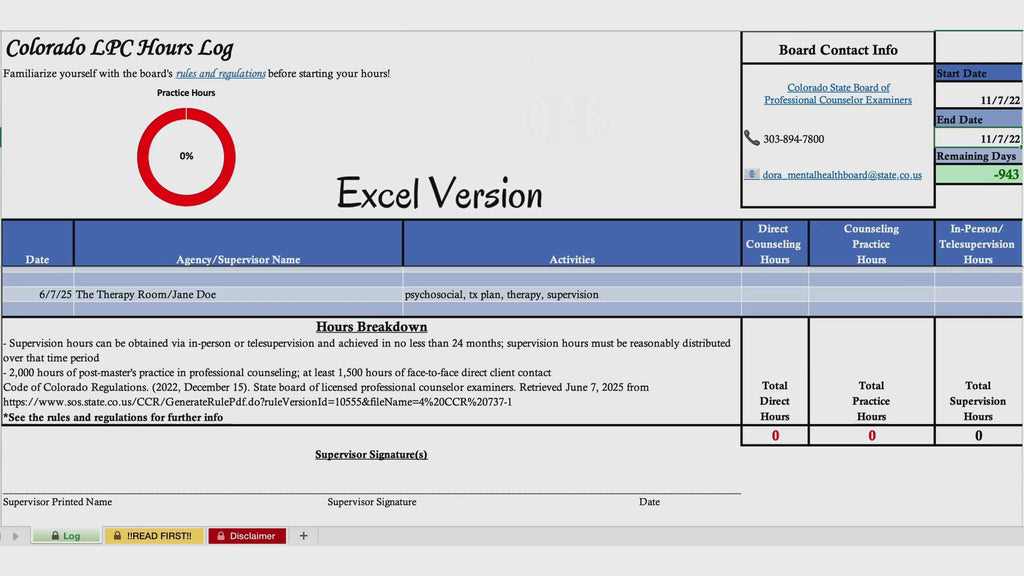Select the End Date value cell

[x=978, y=138]
